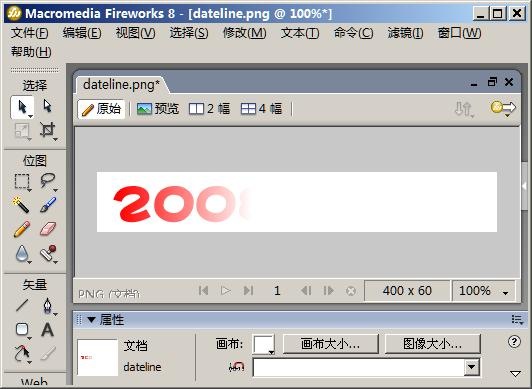Select the Pointer tool

(22, 107)
